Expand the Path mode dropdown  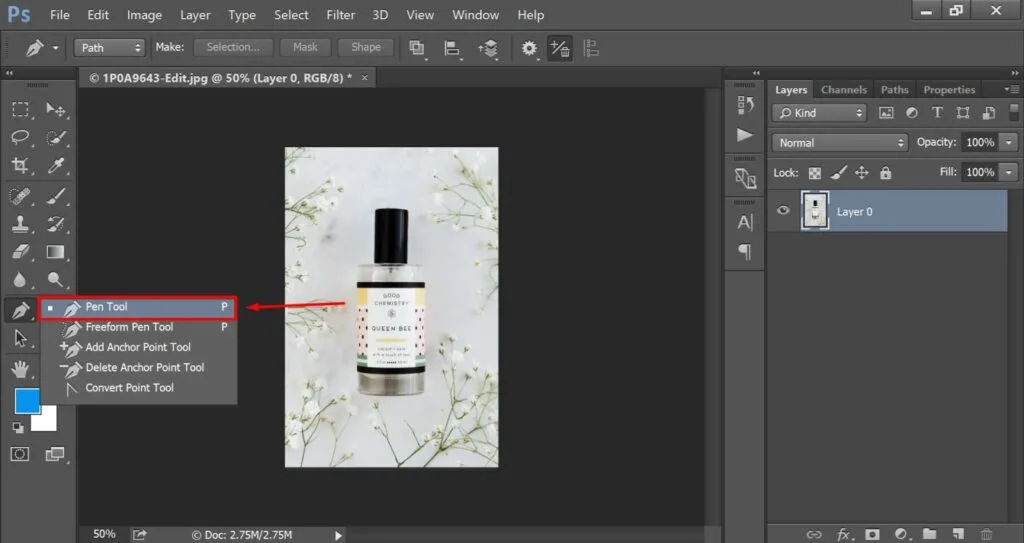110,47
